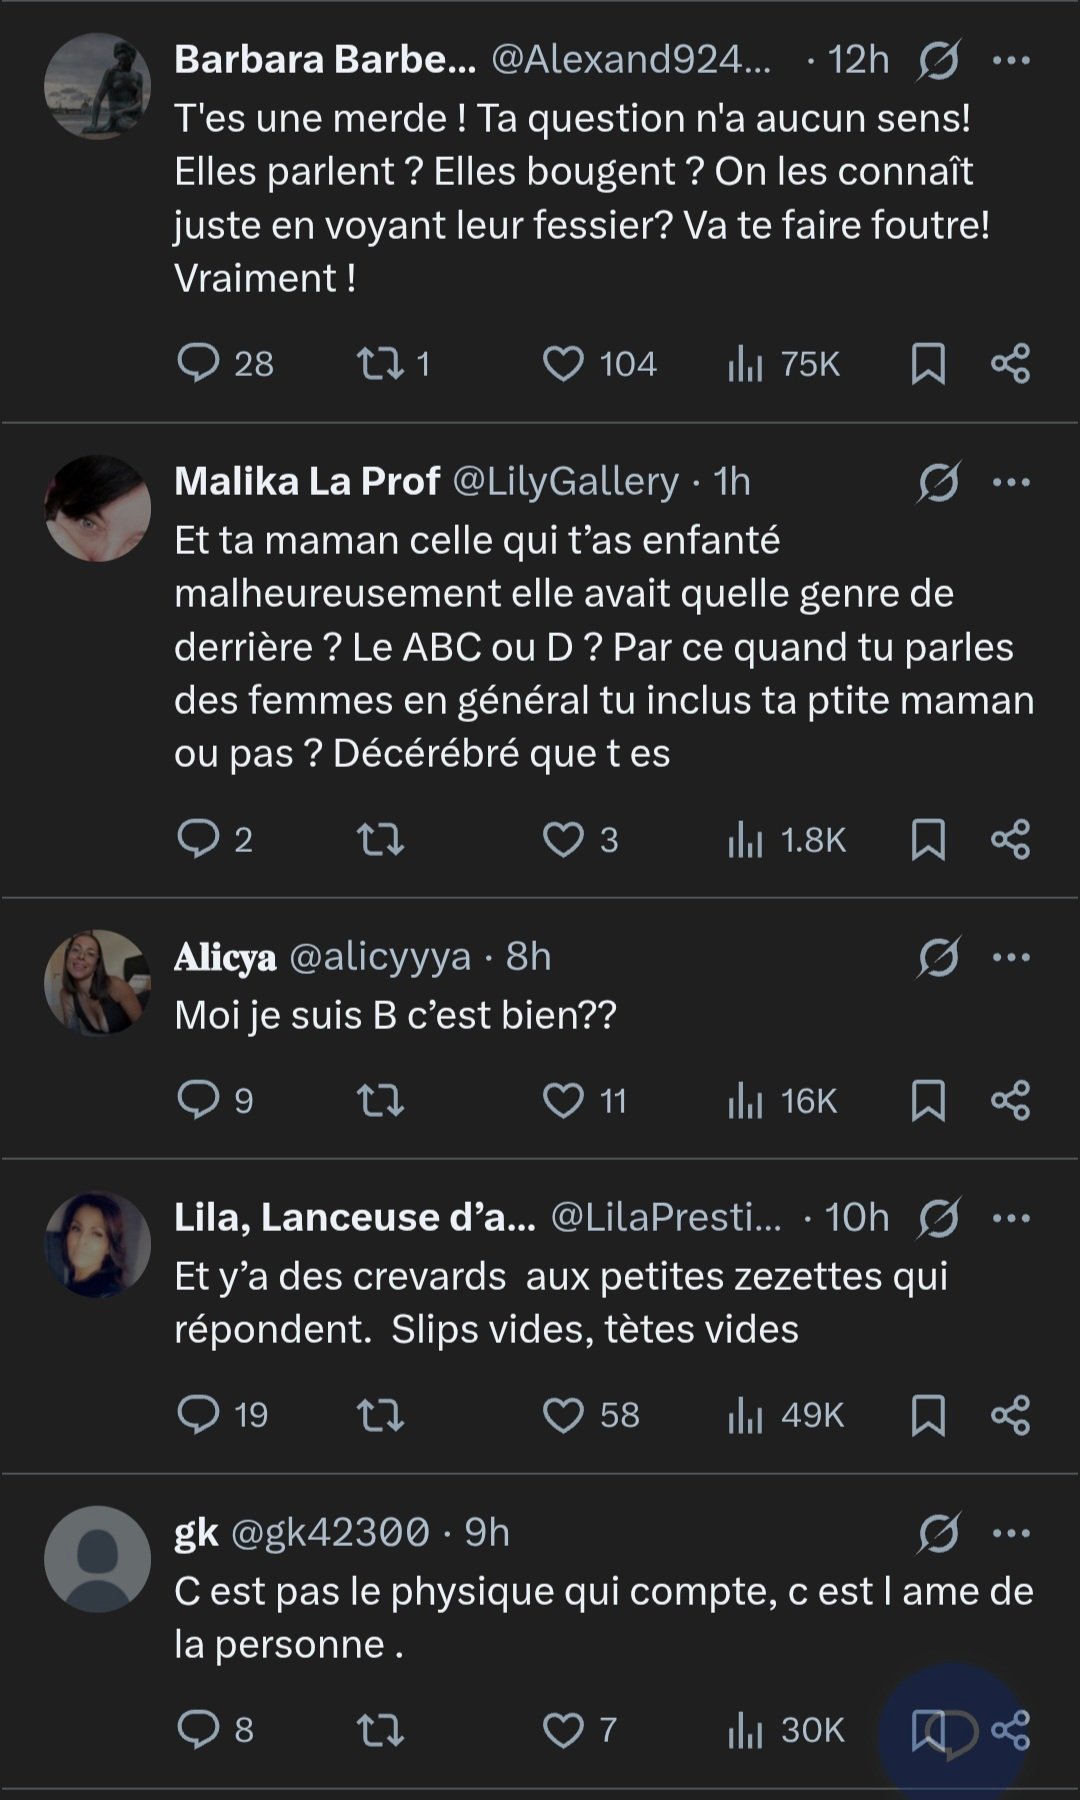Repost Lila's reply about crevards
Viewport: 1080px width, 1800px height.
pos(381,1415)
